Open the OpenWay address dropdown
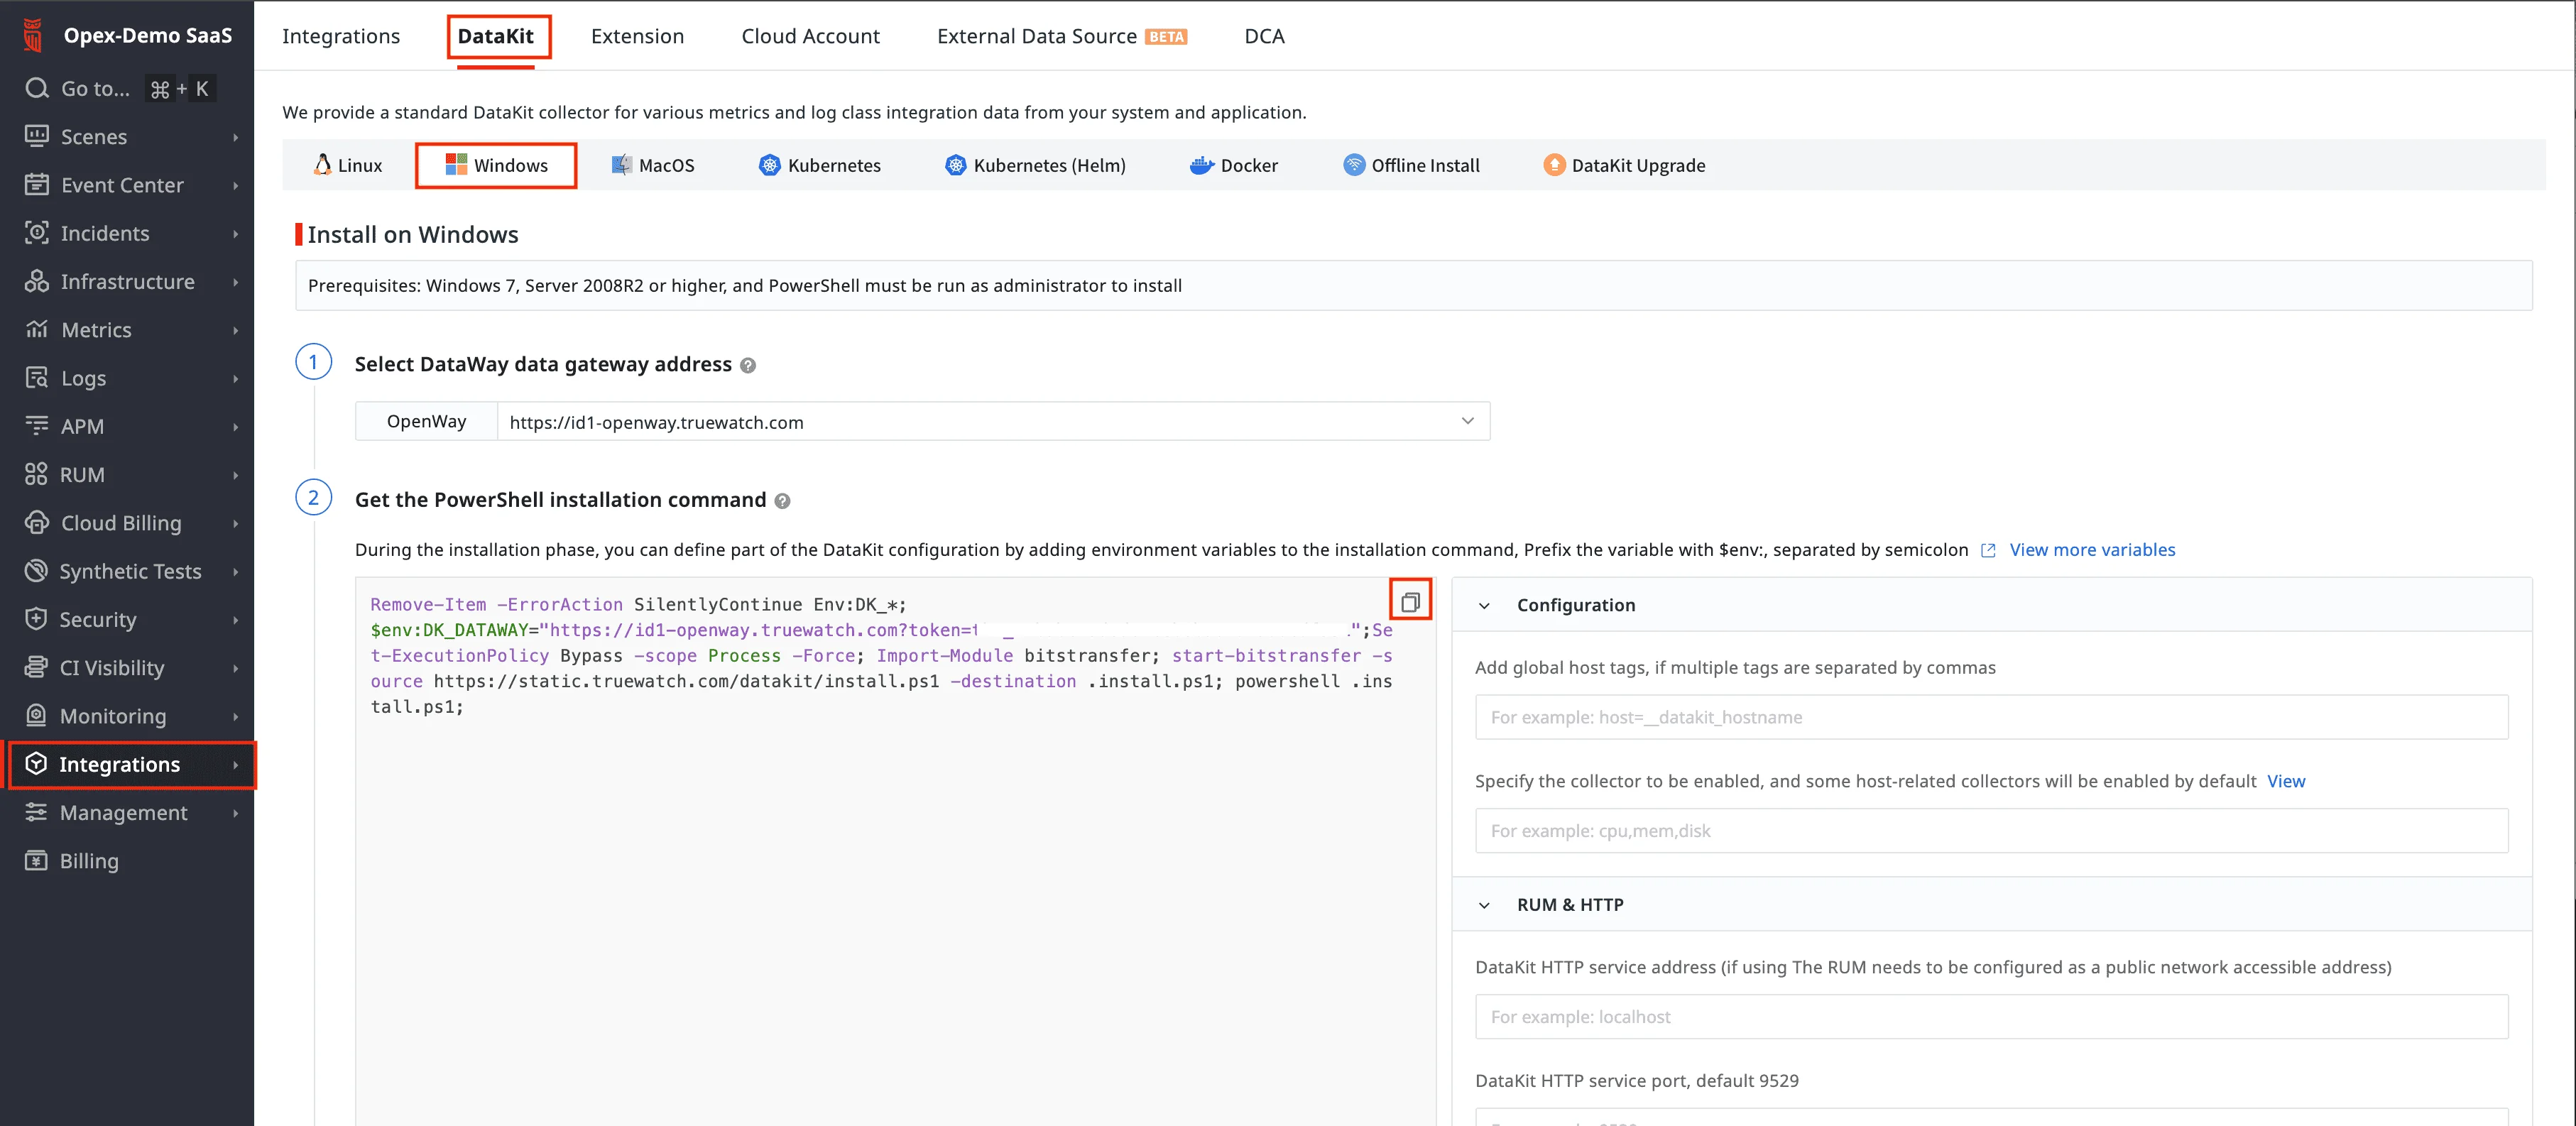This screenshot has width=2576, height=1126. pyautogui.click(x=993, y=422)
